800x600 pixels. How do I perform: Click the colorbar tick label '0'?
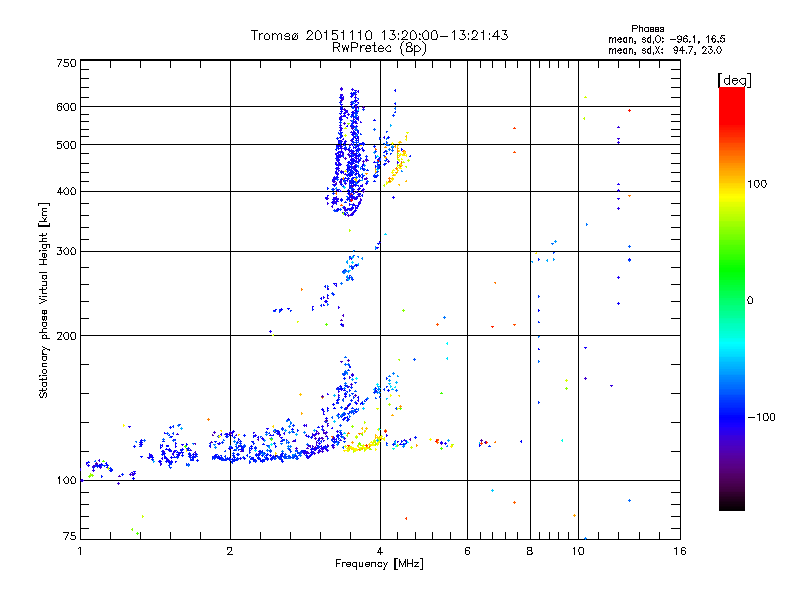(x=750, y=301)
